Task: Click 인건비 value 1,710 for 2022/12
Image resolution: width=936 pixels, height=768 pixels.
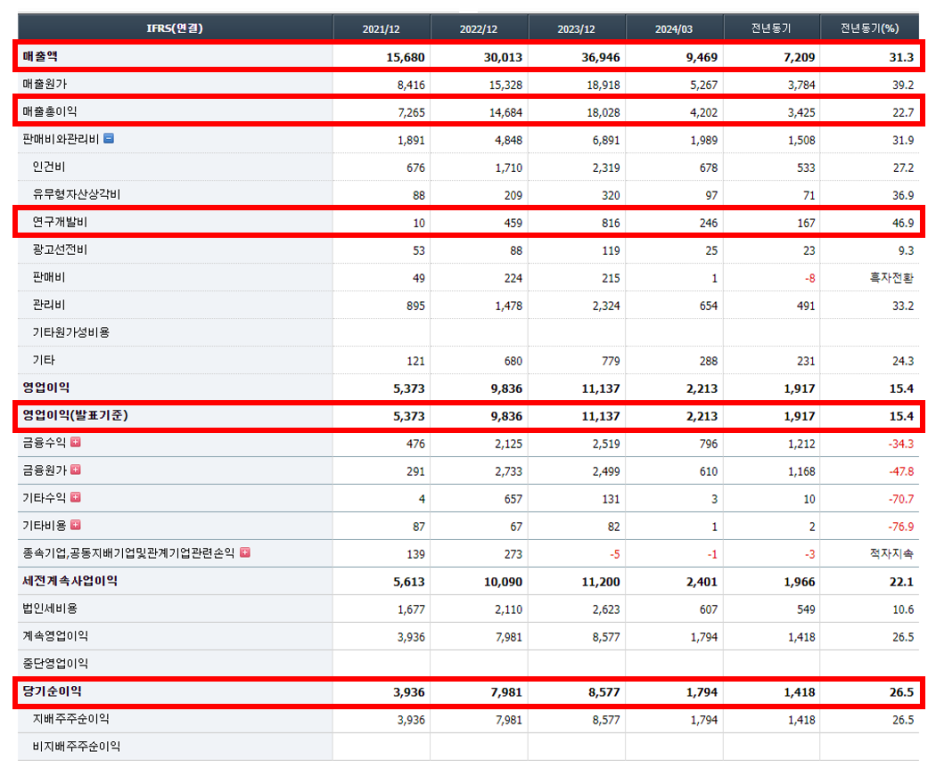Action: tap(509, 168)
